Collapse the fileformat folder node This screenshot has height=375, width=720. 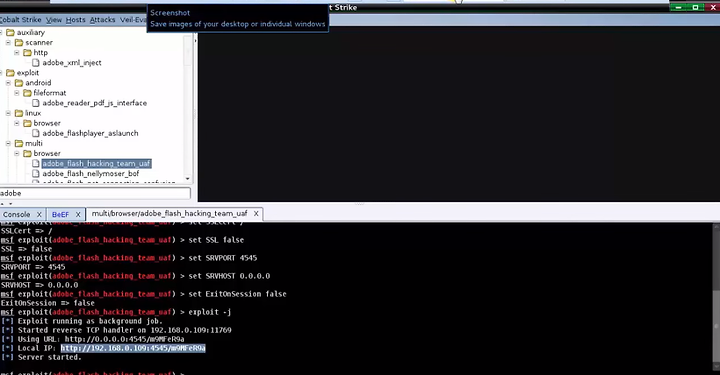coord(17,93)
